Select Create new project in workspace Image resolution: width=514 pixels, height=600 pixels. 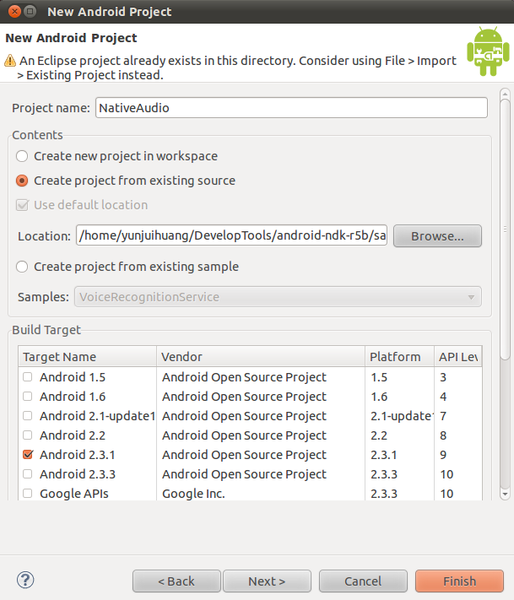point(22,156)
